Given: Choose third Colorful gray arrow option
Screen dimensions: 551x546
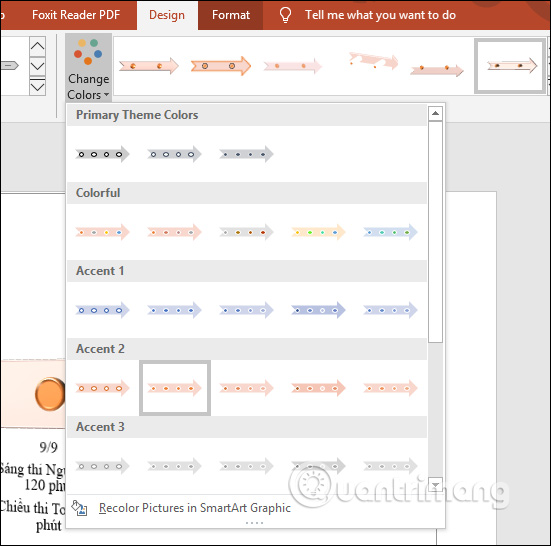Looking at the screenshot, I should 246,232.
